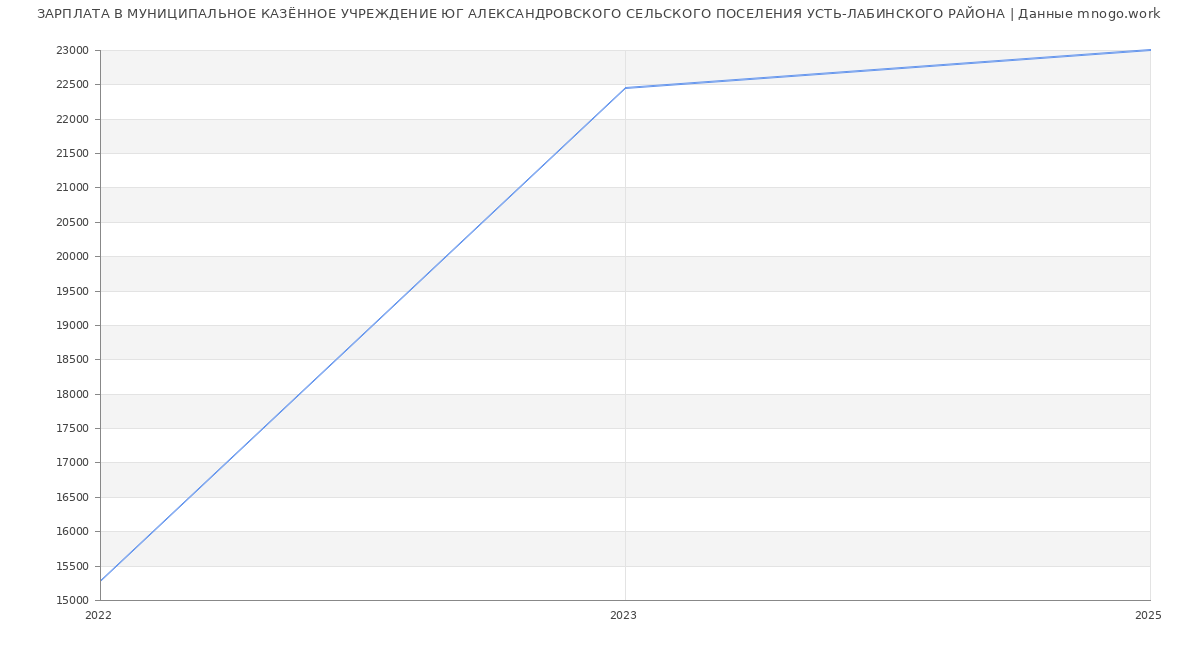Click the line's end data point at 2025
This screenshot has width=1200, height=650.
point(1149,50)
